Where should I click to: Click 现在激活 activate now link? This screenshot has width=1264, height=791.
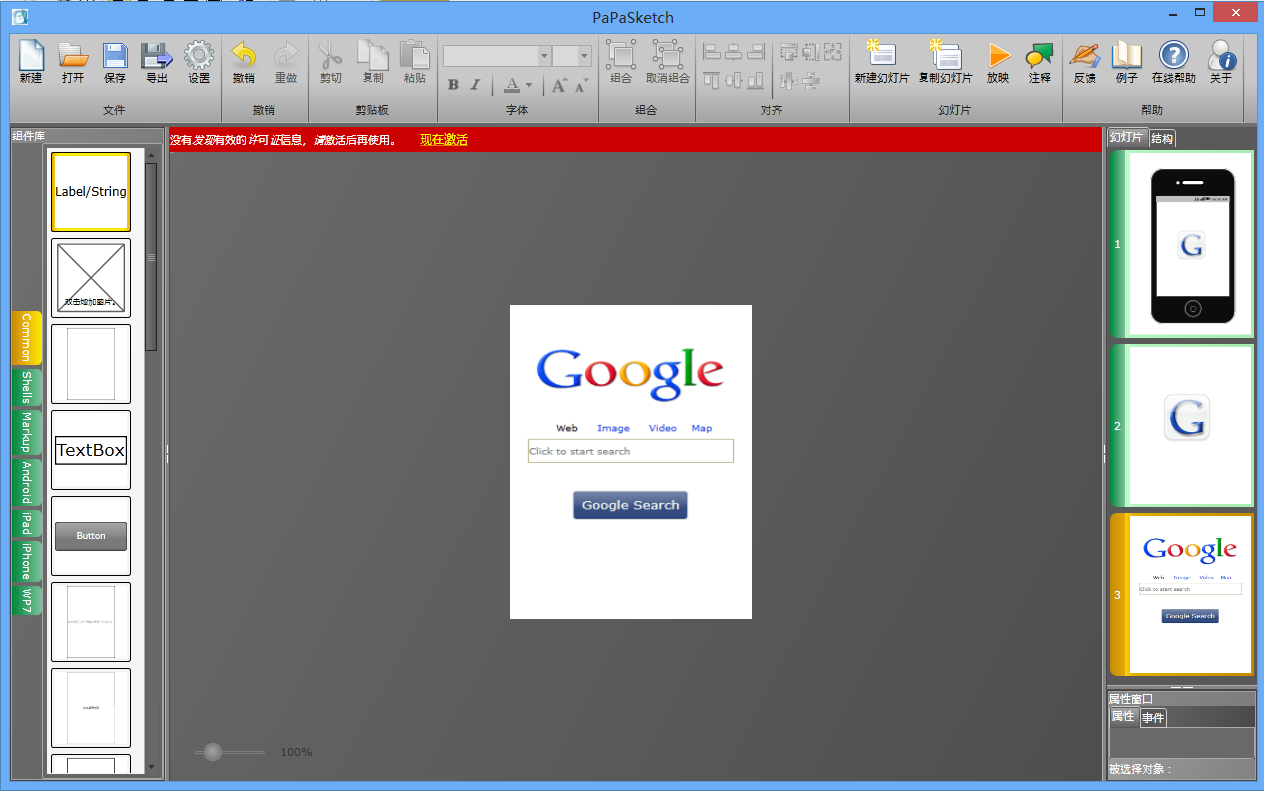(x=444, y=140)
